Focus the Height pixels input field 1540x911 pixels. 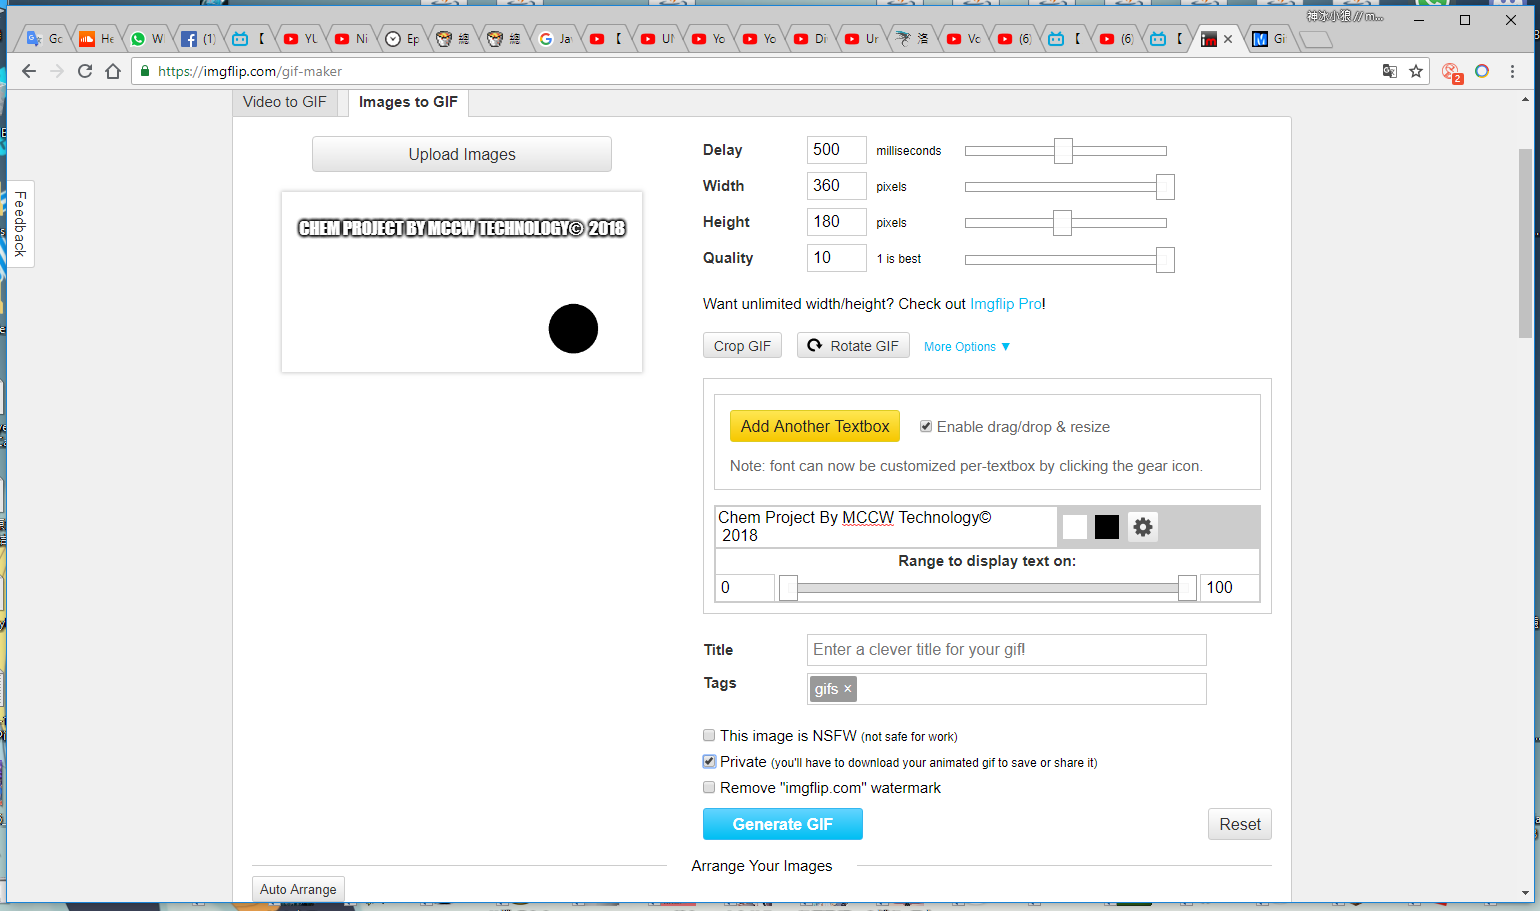point(837,222)
